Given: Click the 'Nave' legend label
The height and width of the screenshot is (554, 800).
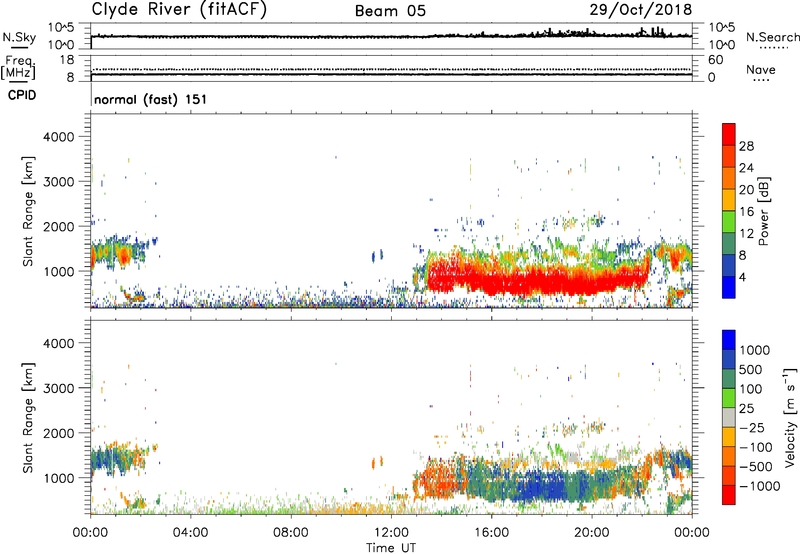Looking at the screenshot, I should point(761,69).
